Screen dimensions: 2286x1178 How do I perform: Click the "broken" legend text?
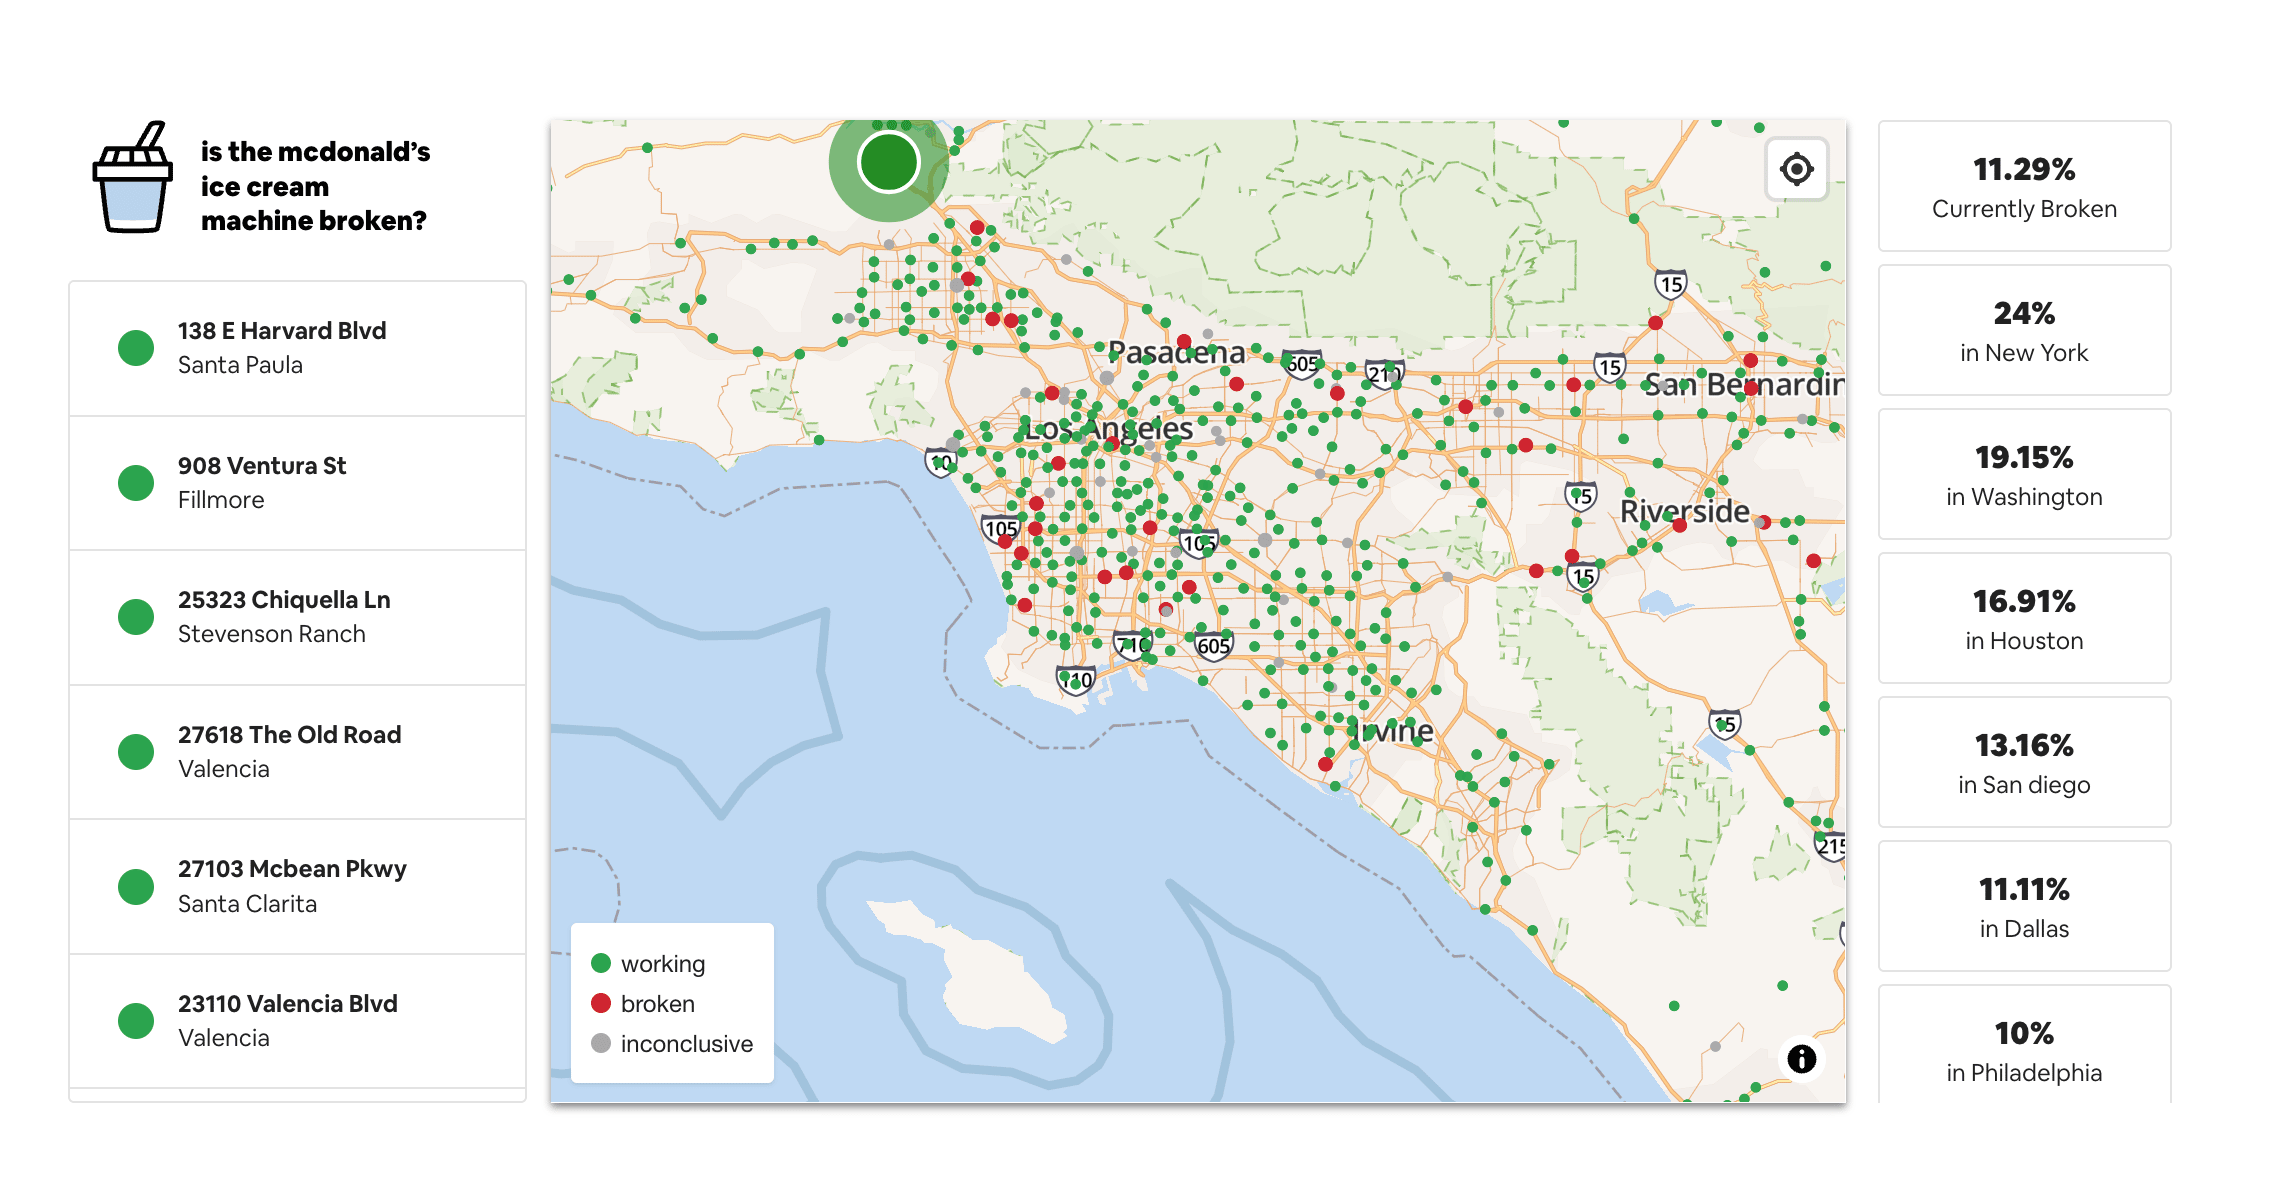[x=658, y=1003]
